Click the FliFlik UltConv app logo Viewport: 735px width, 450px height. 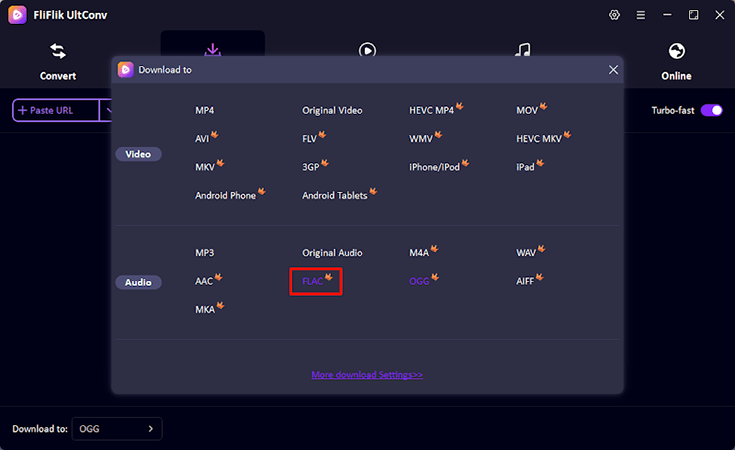[x=17, y=15]
